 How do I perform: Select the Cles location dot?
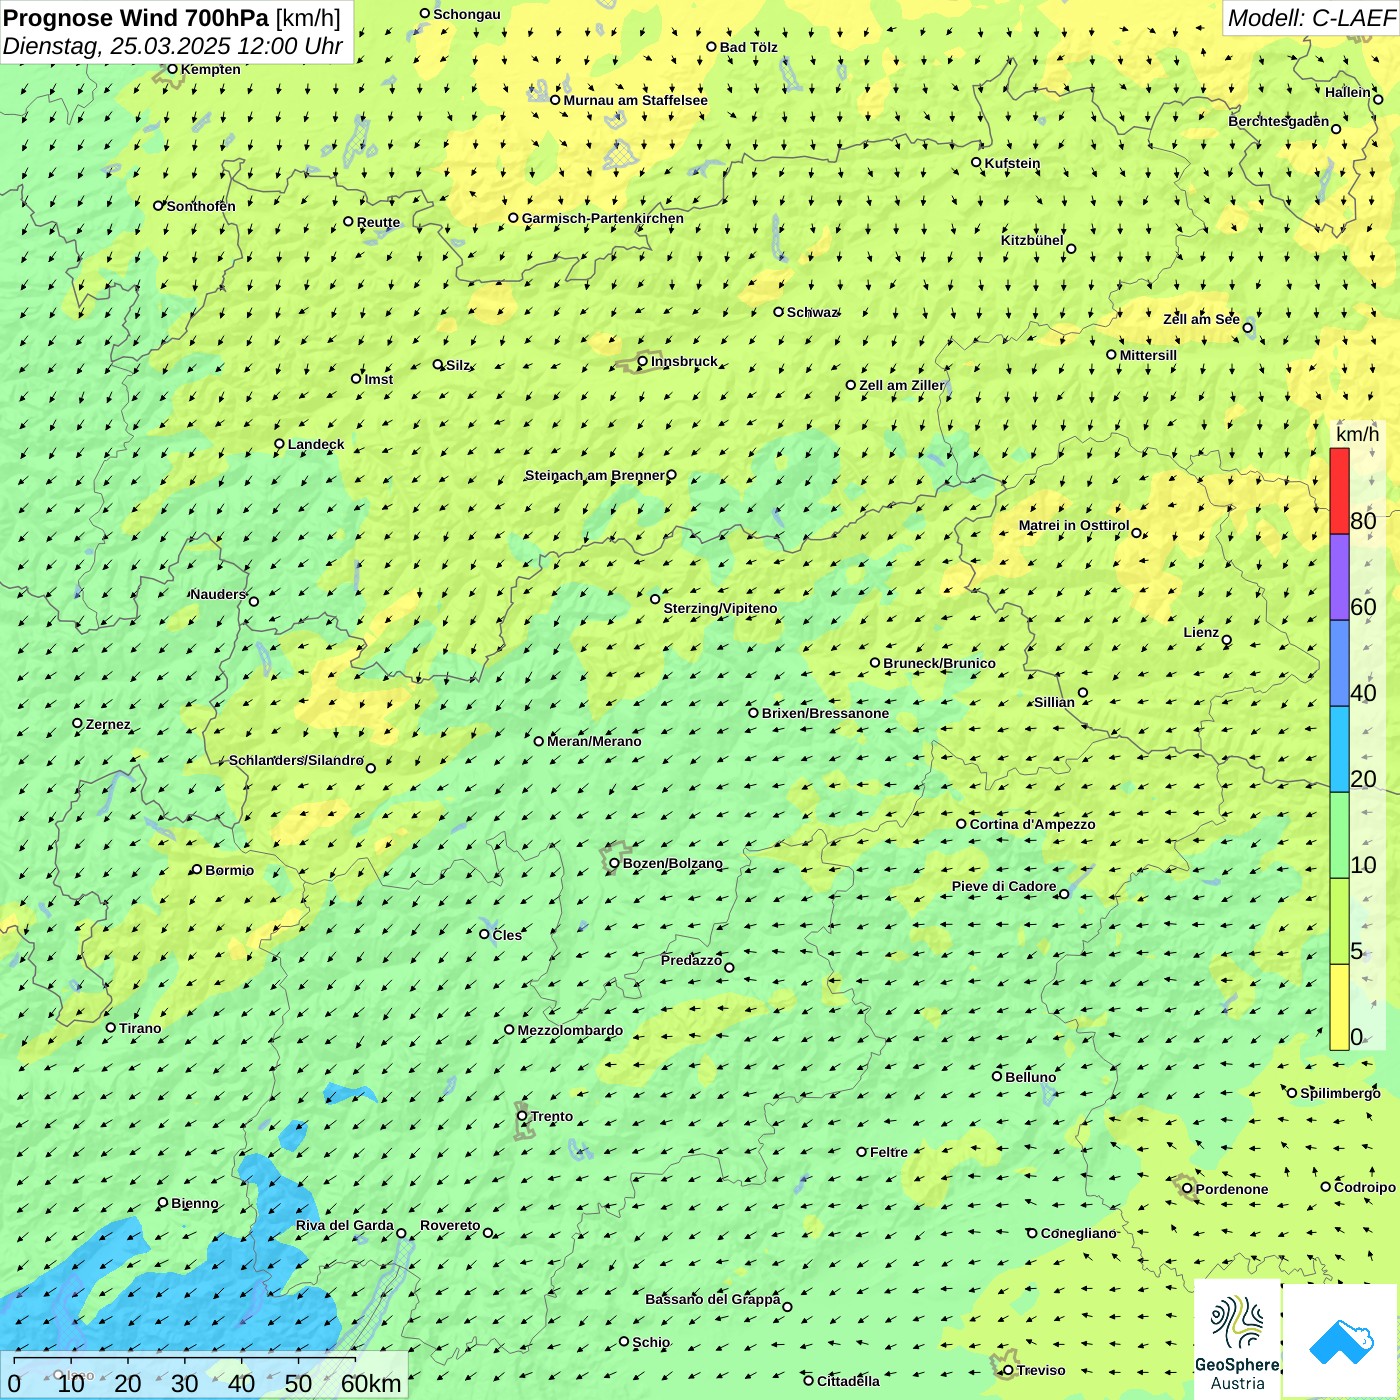pos(485,934)
